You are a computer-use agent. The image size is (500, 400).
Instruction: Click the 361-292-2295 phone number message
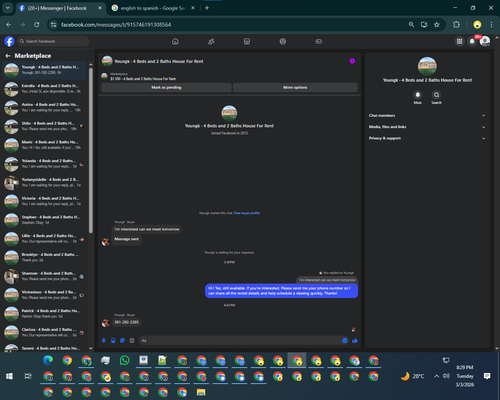(127, 322)
